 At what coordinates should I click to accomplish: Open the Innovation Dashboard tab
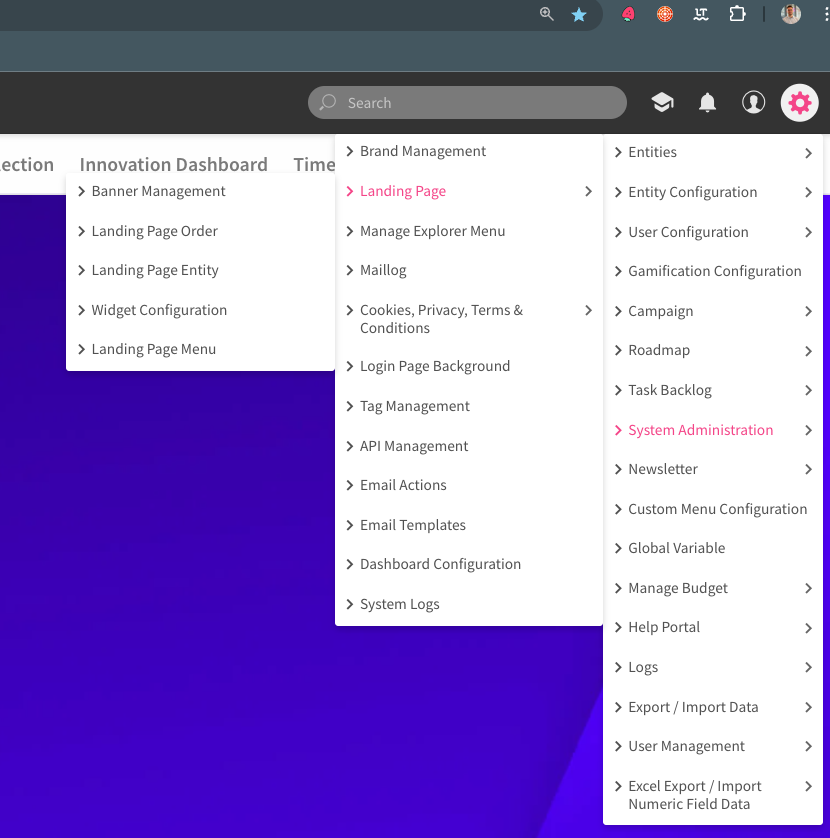[x=173, y=164]
